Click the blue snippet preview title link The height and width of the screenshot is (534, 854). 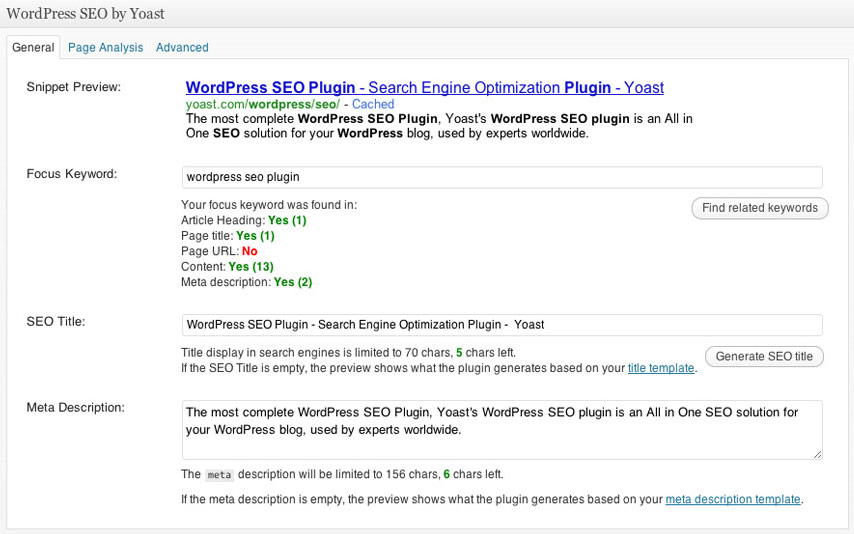click(424, 88)
